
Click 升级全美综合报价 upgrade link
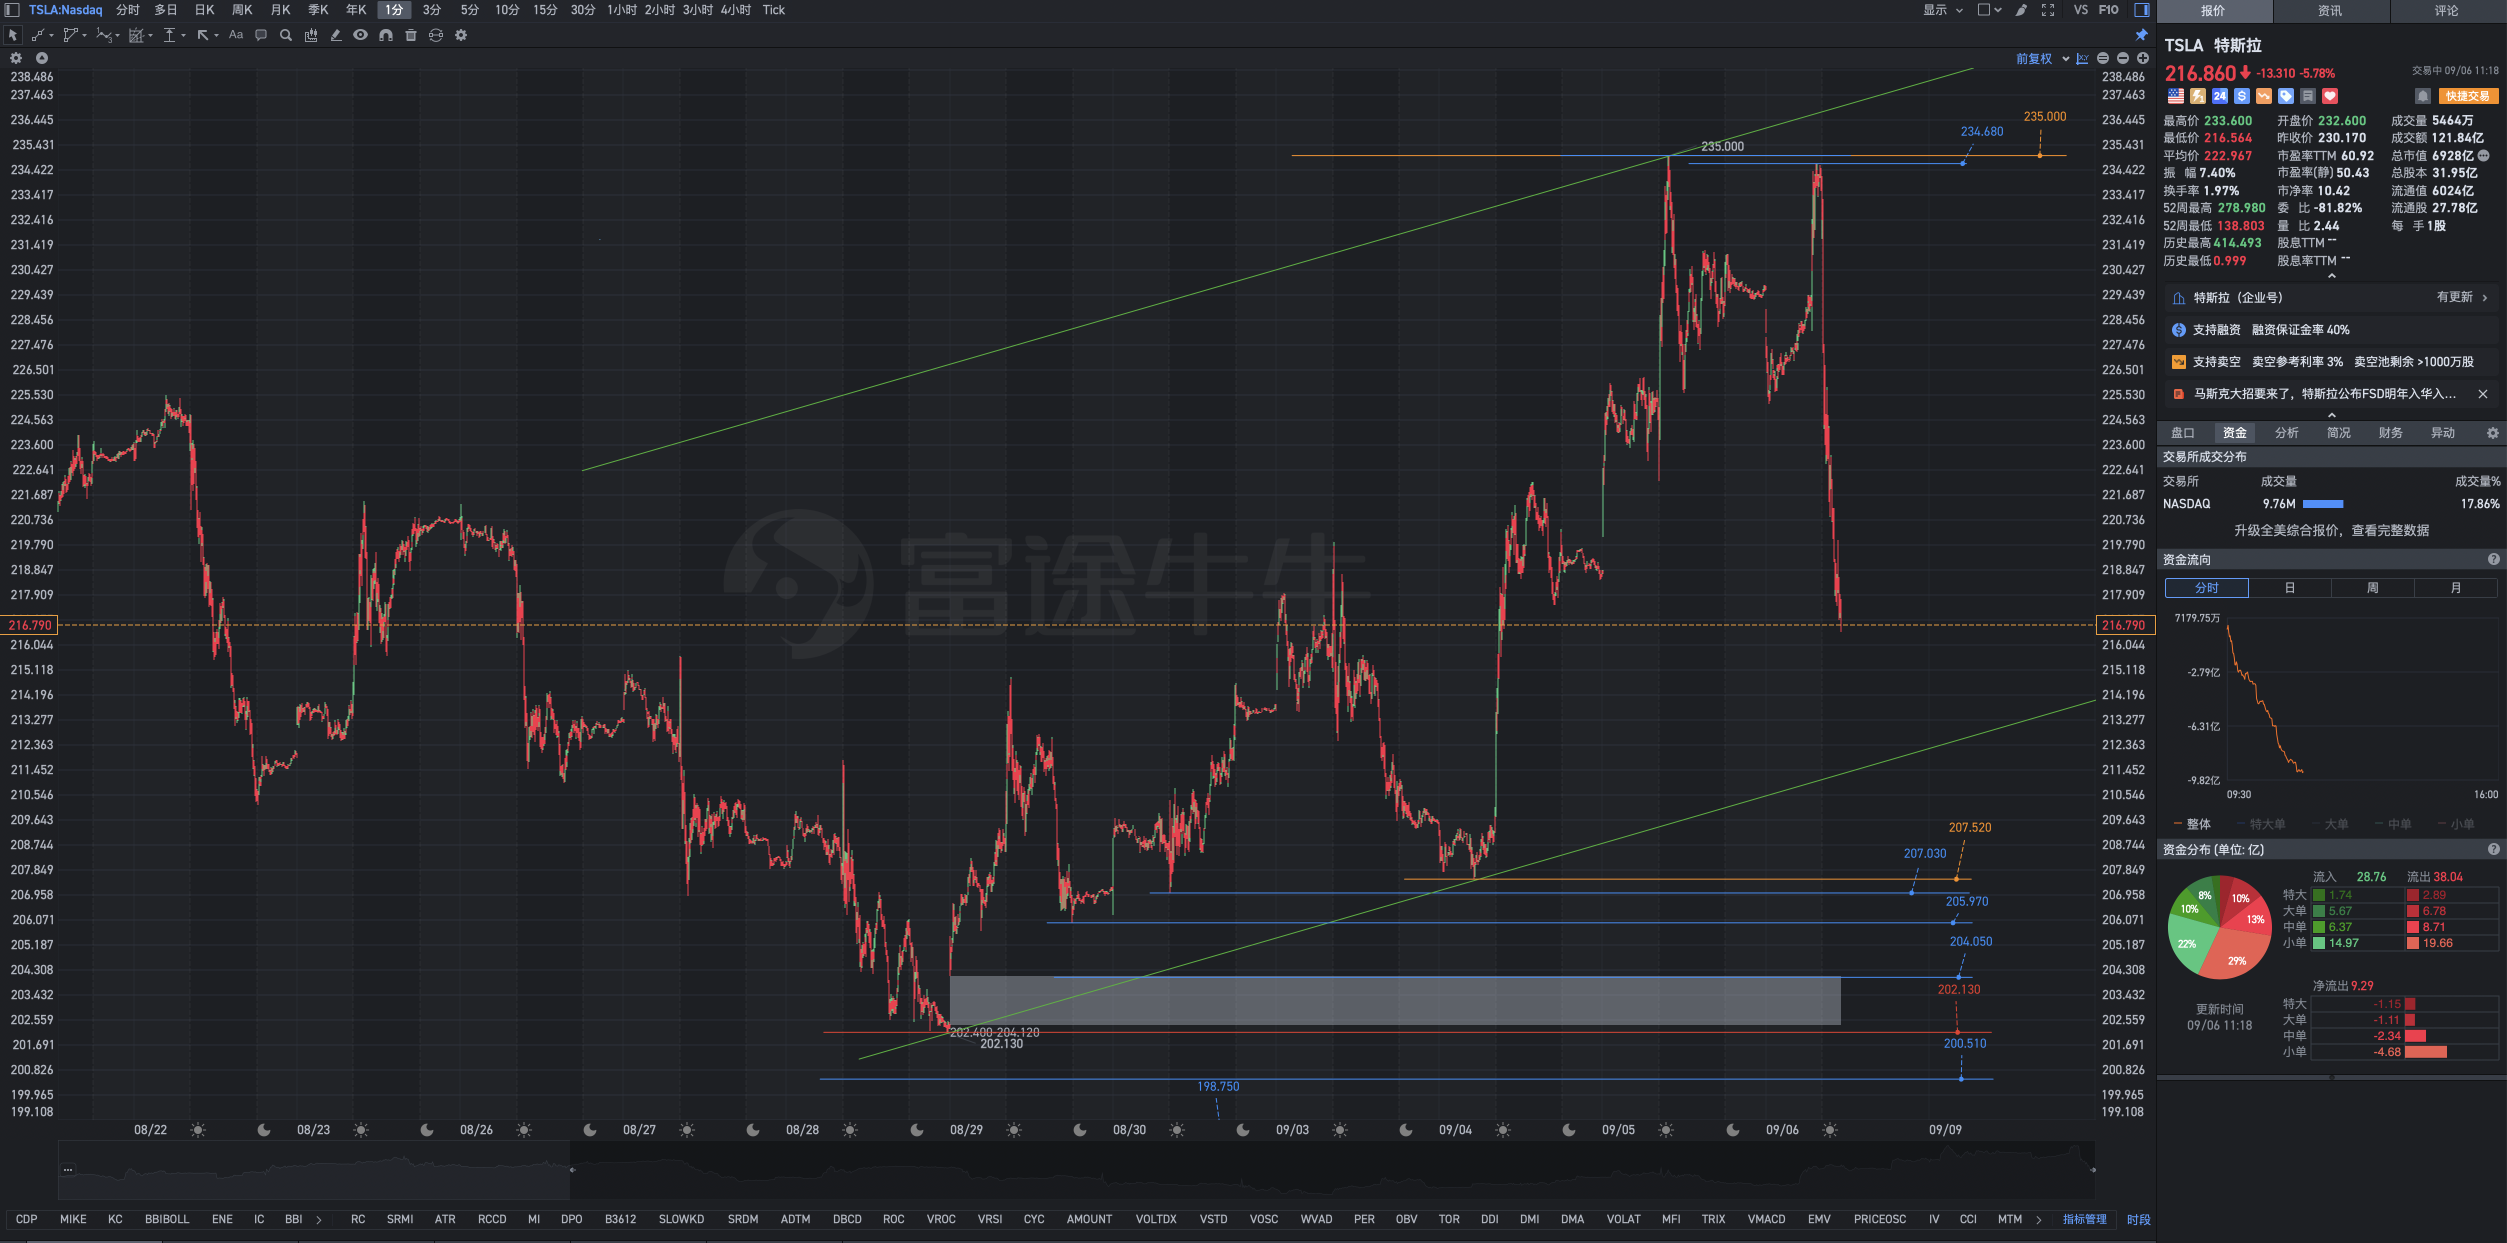(2331, 531)
